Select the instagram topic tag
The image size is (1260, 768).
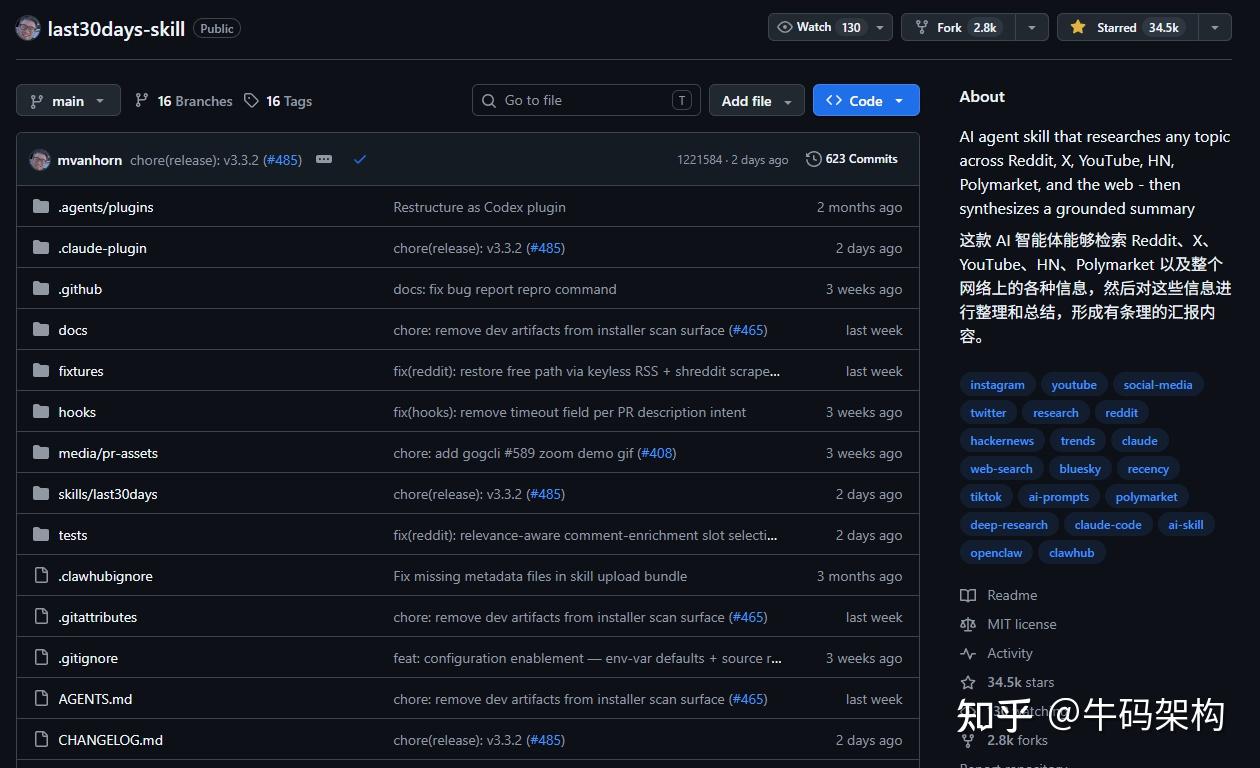click(997, 384)
